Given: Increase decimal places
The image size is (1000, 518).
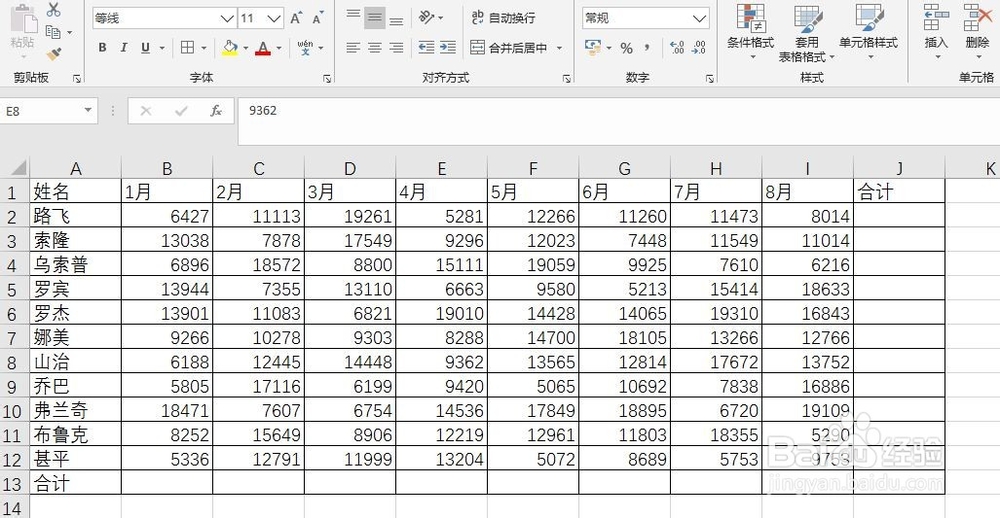Looking at the screenshot, I should (x=677, y=47).
